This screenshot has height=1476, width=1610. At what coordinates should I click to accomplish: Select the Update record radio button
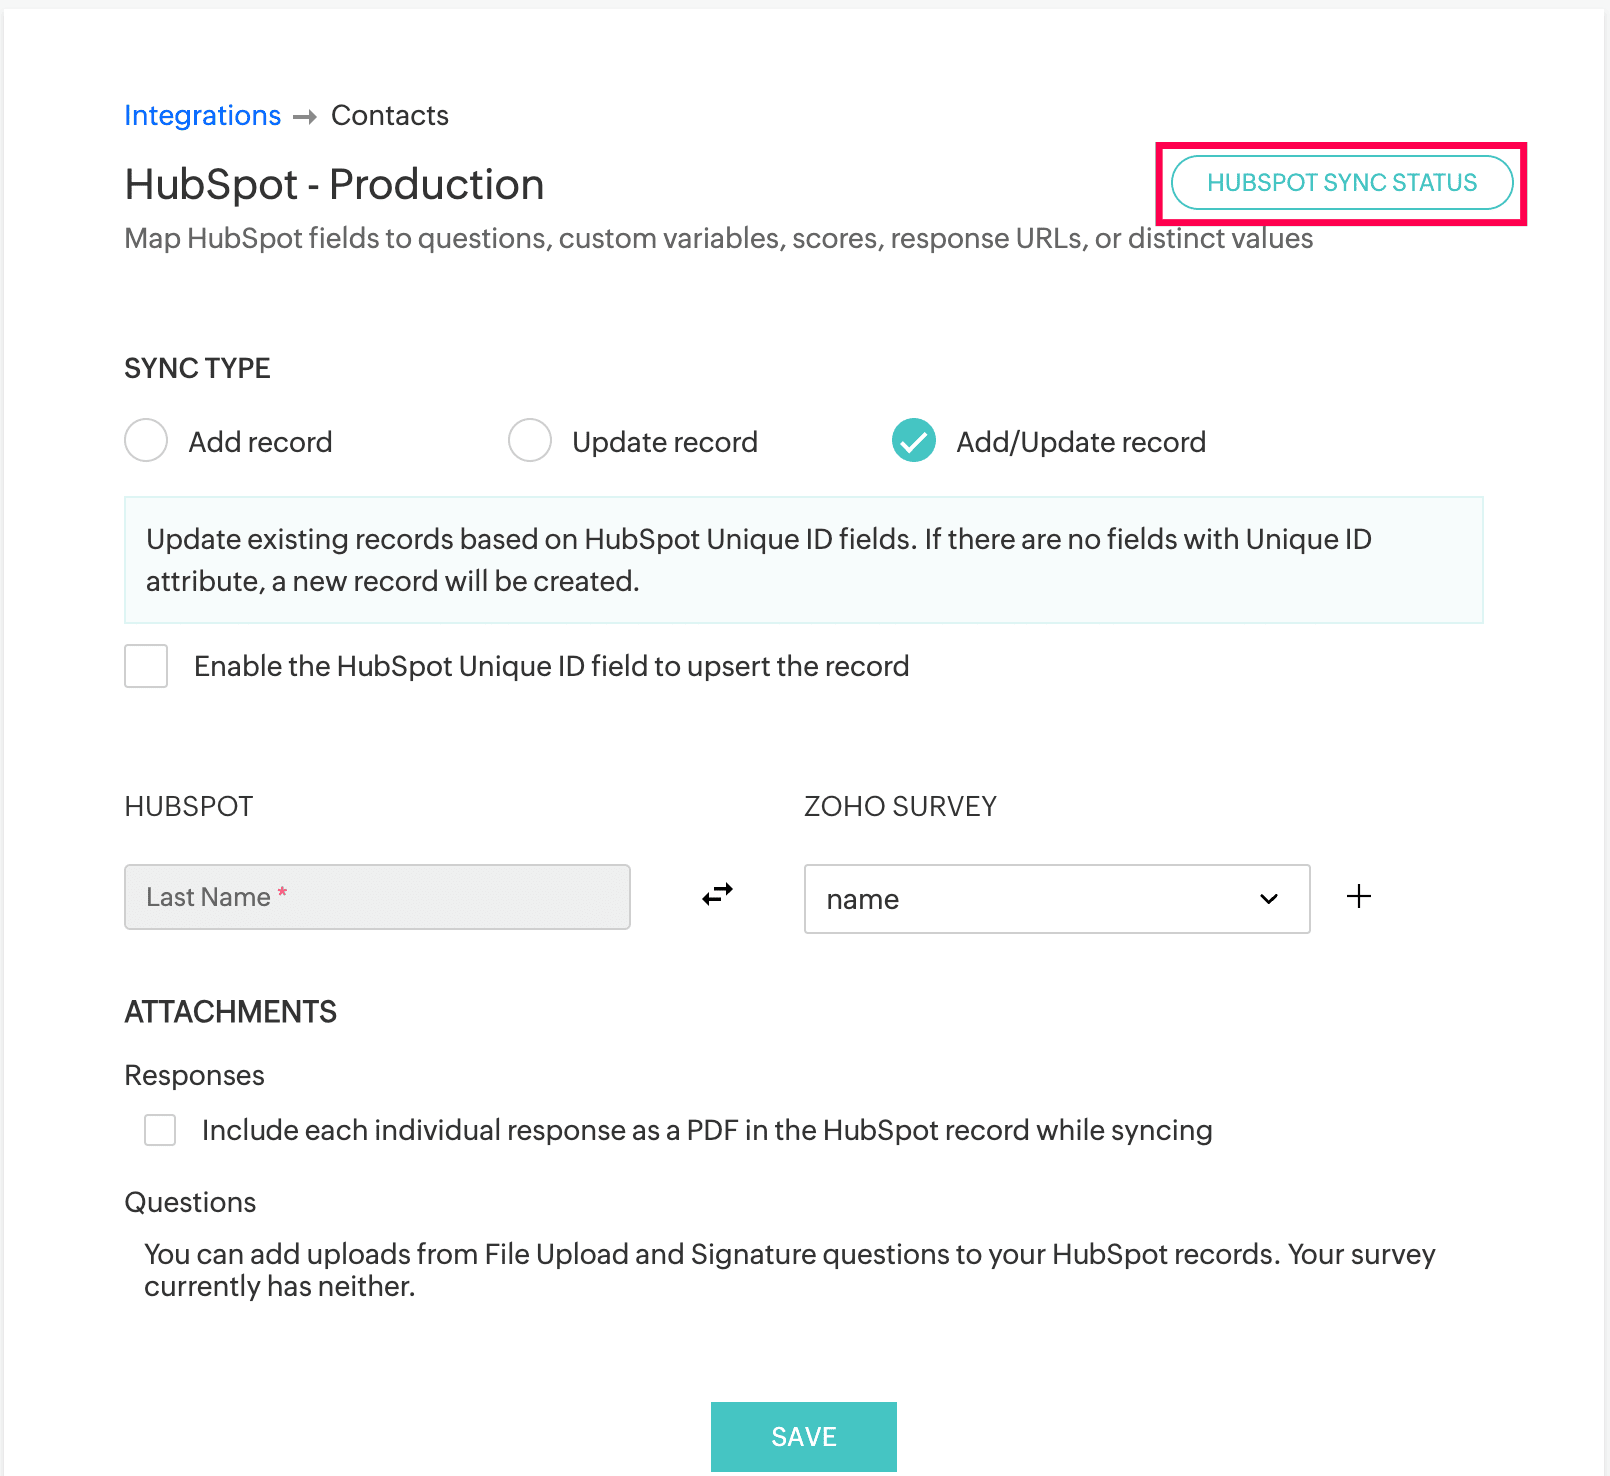[x=530, y=440]
